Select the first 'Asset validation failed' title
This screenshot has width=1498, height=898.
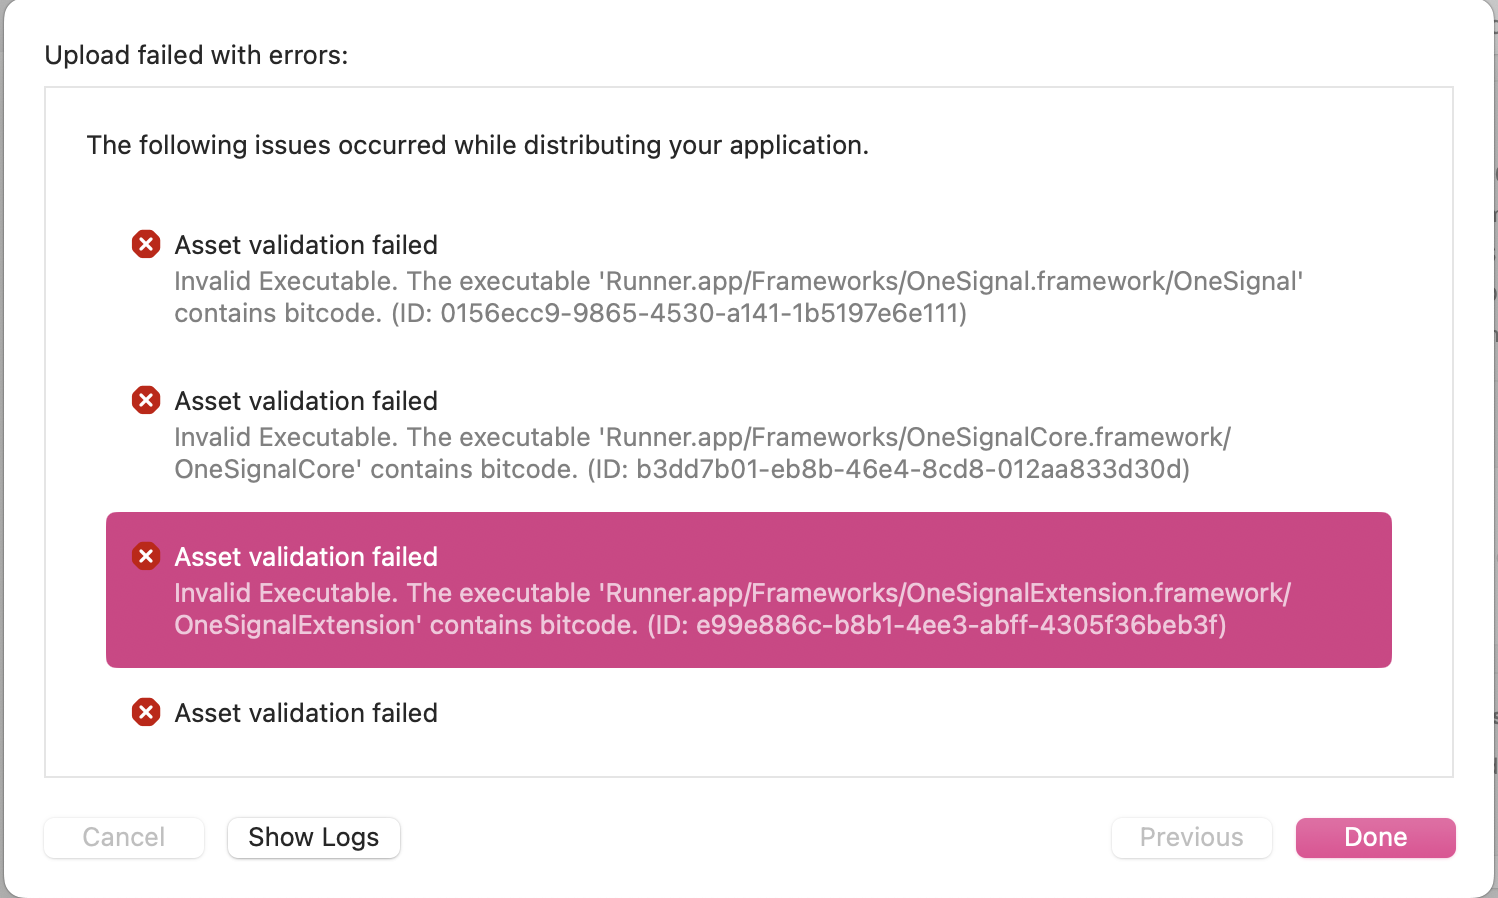tap(306, 245)
